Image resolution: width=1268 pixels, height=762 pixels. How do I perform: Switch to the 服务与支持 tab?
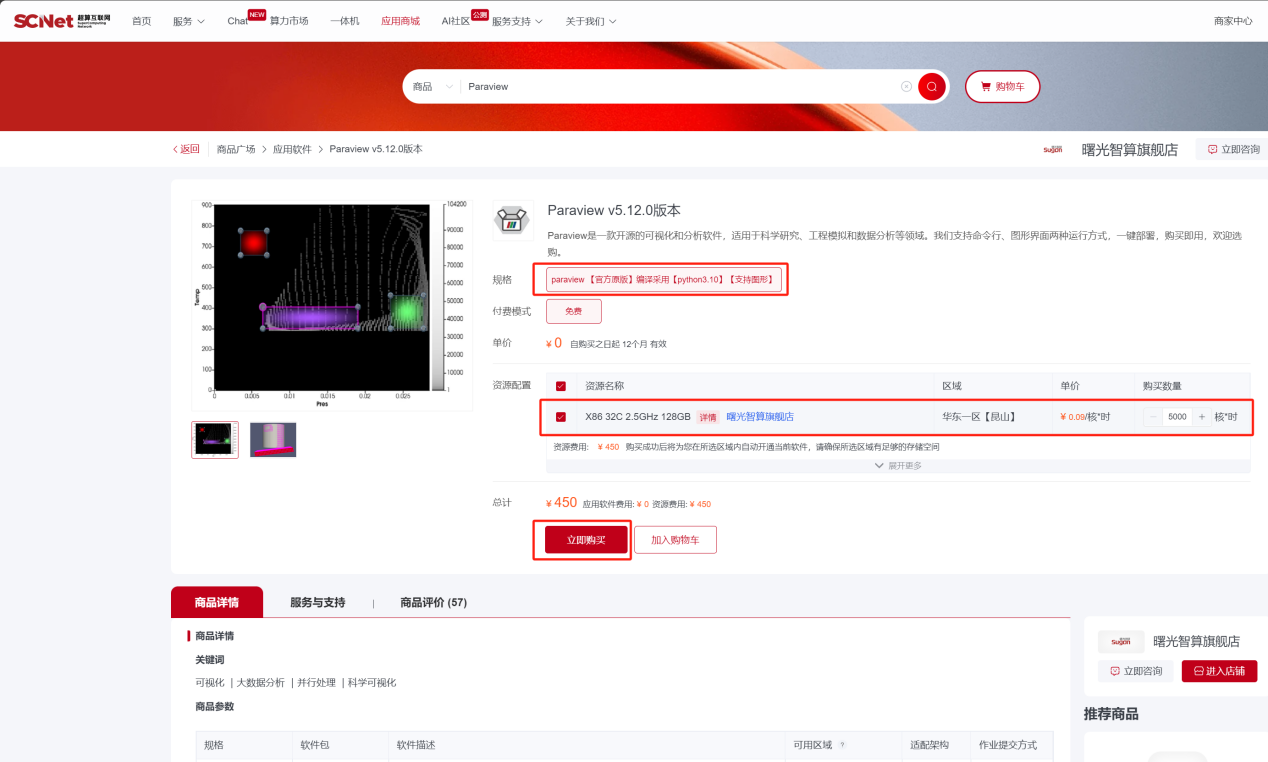[317, 603]
